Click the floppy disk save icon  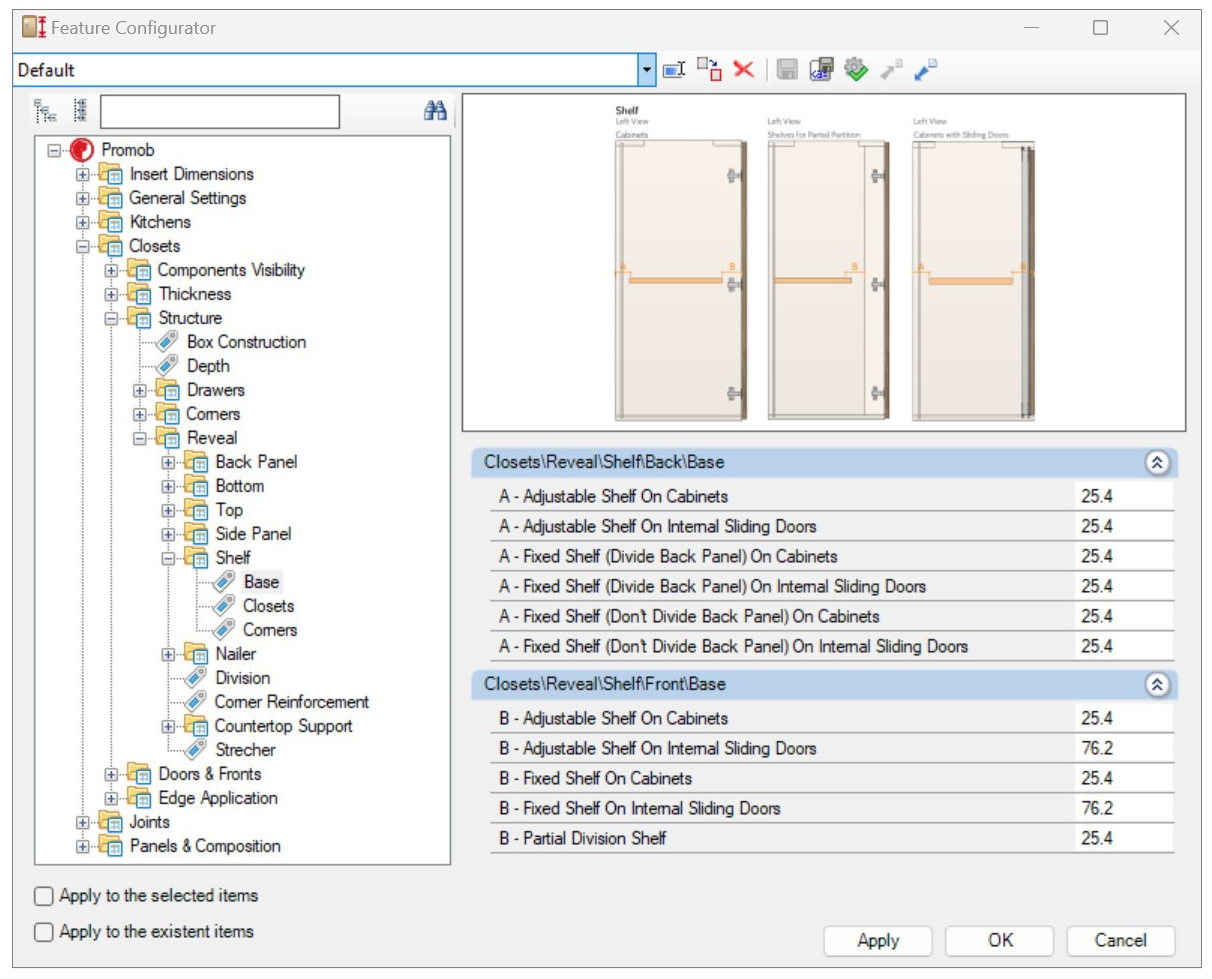pos(787,70)
